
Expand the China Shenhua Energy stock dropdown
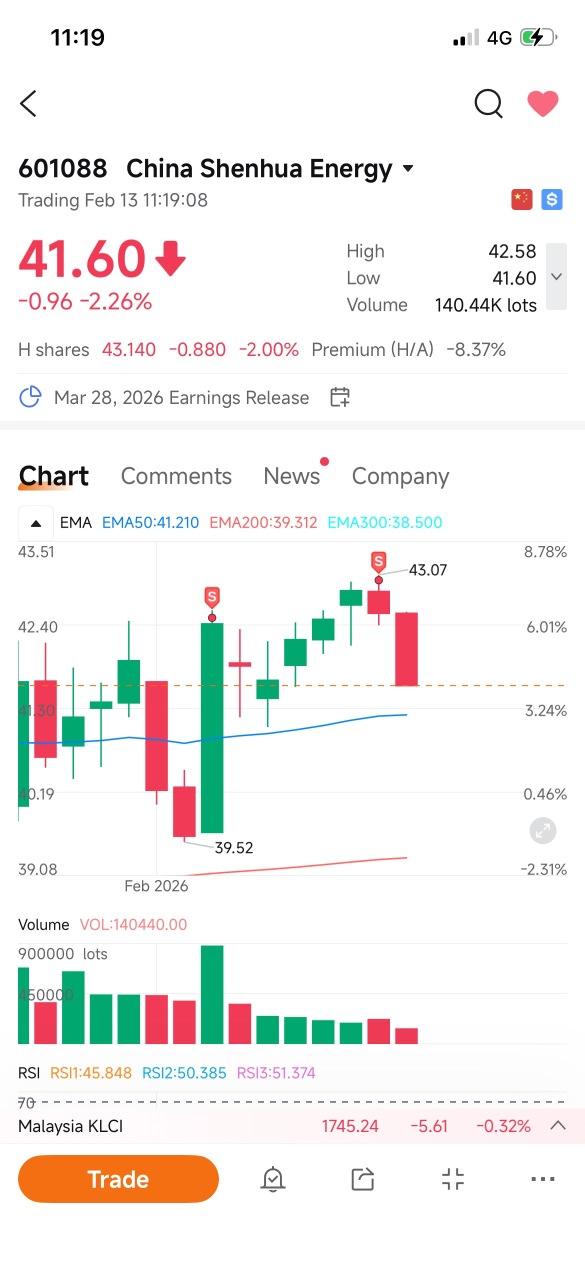[x=408, y=169]
